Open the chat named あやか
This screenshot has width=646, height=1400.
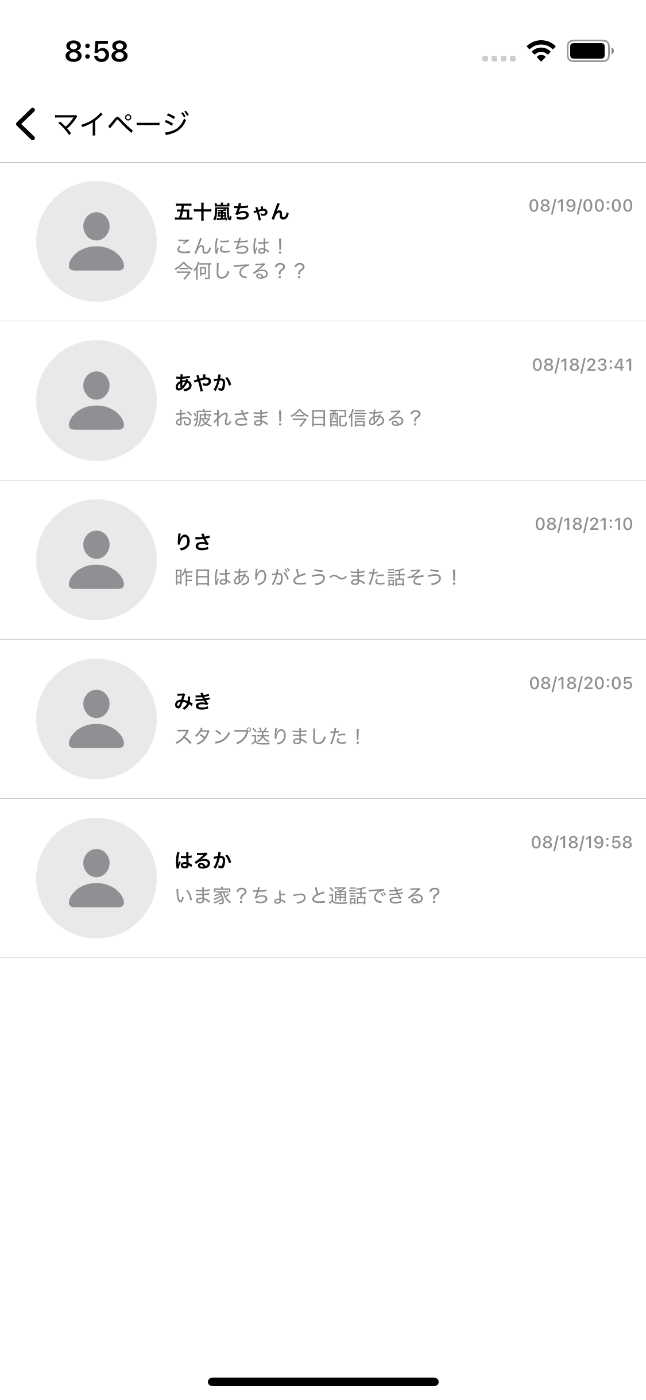tap(203, 382)
